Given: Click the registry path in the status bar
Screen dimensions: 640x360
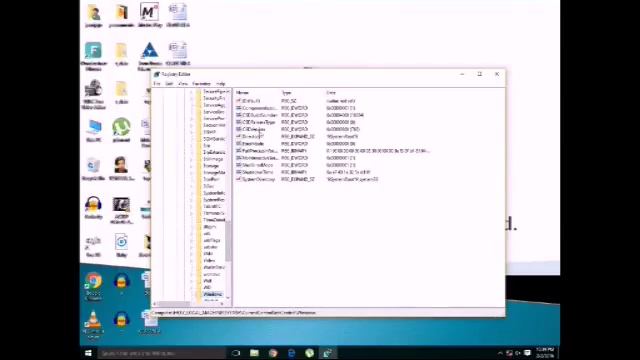Looking at the screenshot, I should pos(234,313).
